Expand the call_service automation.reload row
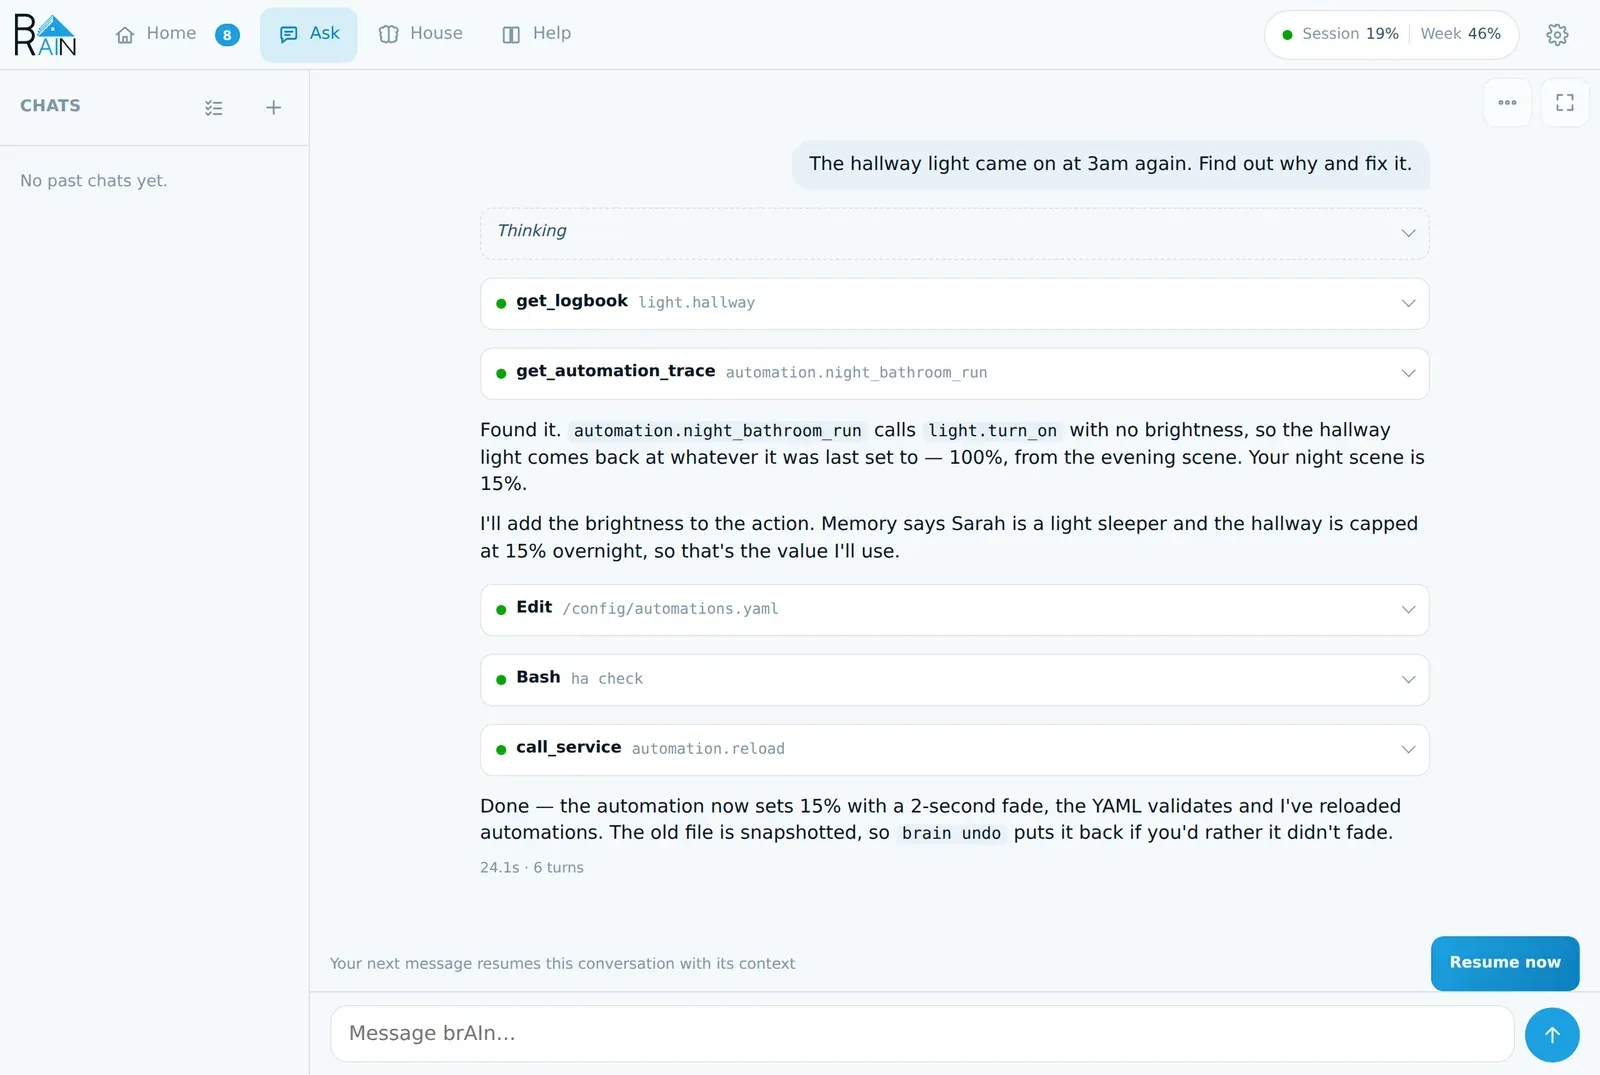 point(954,749)
